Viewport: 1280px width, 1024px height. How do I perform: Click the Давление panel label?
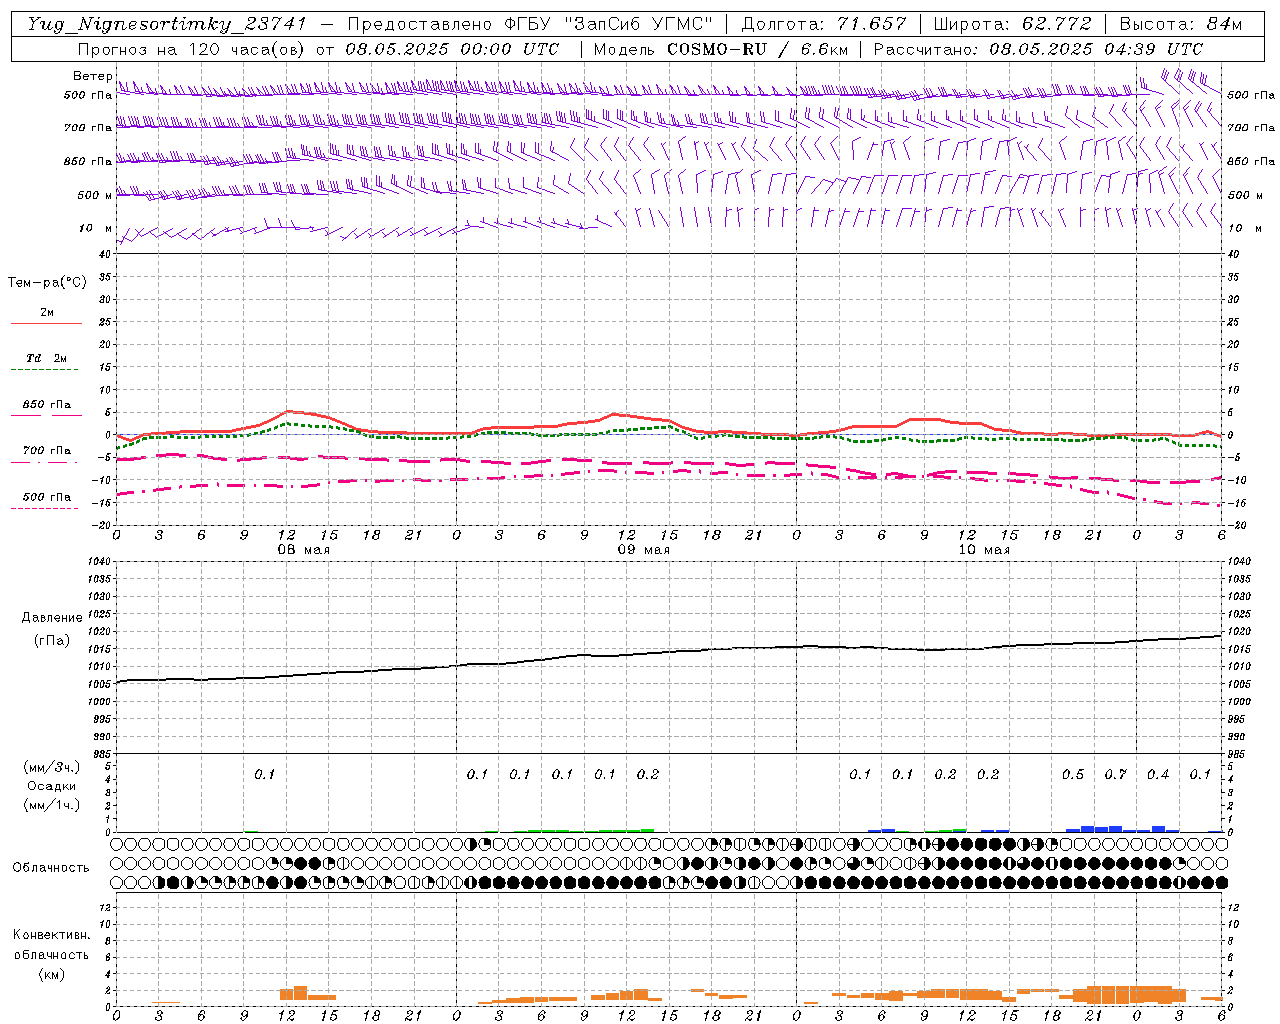tap(52, 617)
